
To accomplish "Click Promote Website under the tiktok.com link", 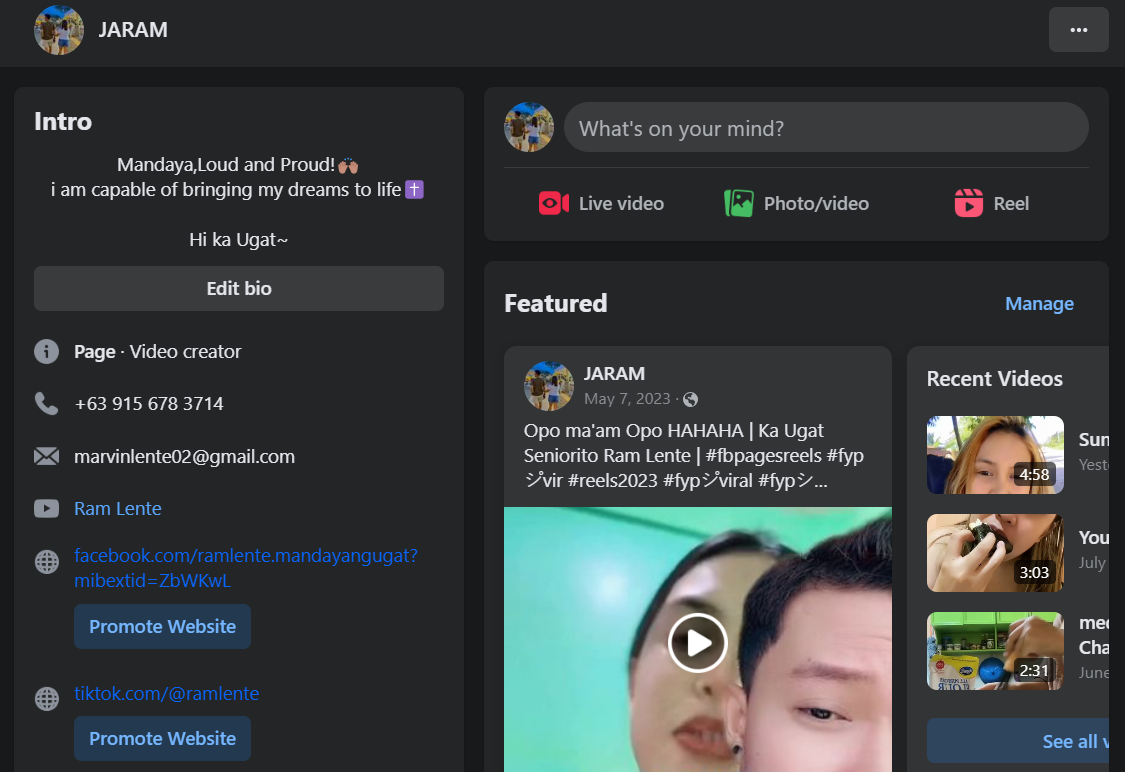I will [x=162, y=738].
